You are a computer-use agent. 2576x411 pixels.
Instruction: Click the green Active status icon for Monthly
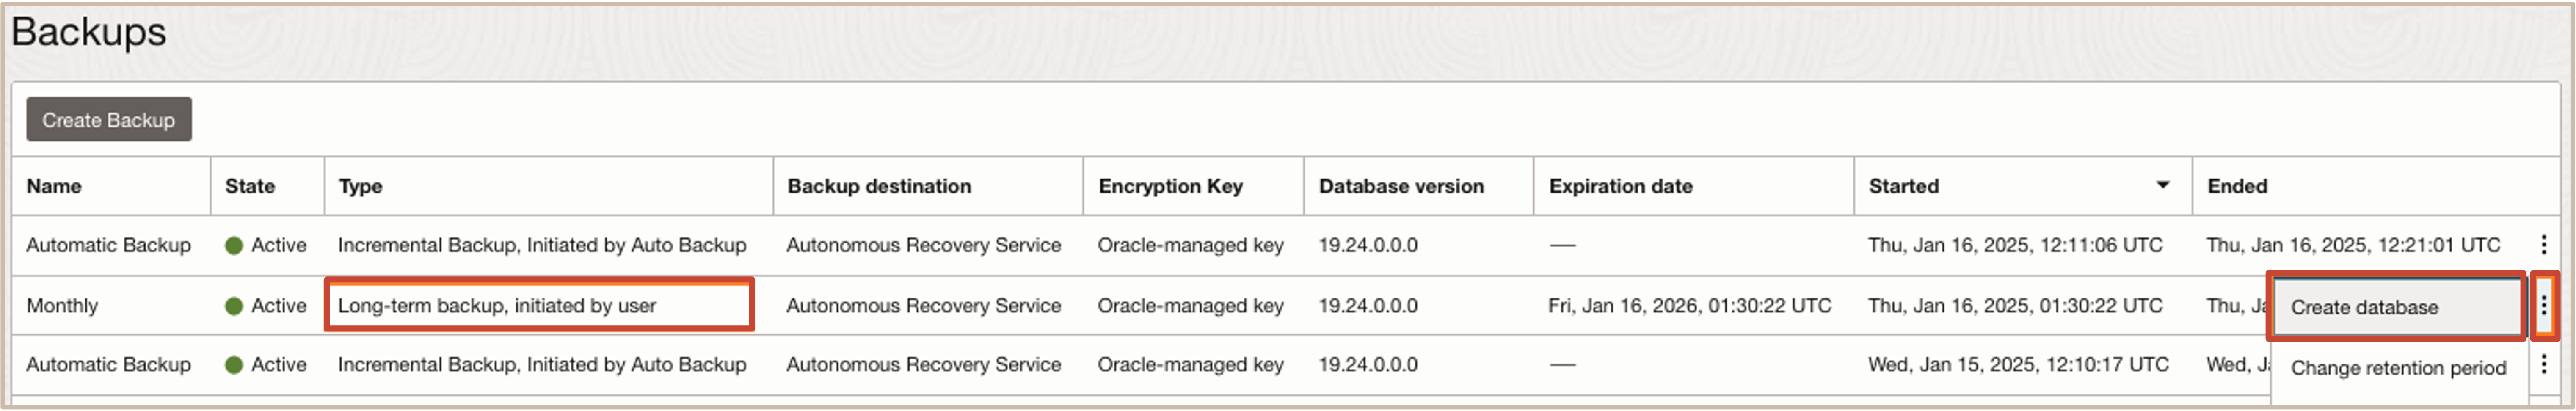(x=234, y=306)
